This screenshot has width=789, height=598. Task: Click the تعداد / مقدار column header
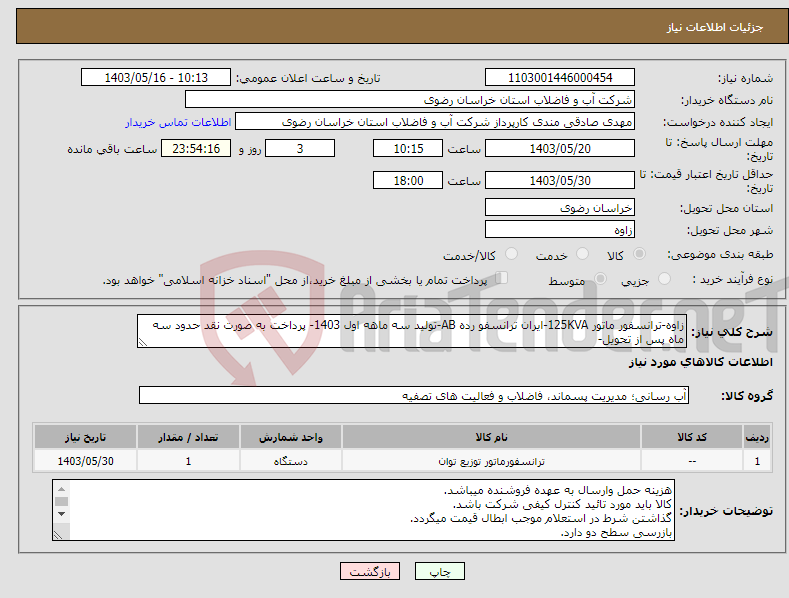tap(188, 437)
